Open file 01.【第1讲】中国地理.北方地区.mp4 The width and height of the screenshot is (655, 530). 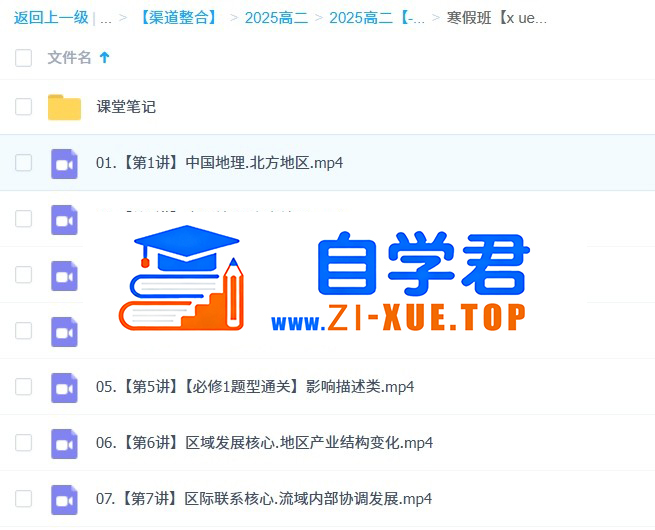point(220,162)
